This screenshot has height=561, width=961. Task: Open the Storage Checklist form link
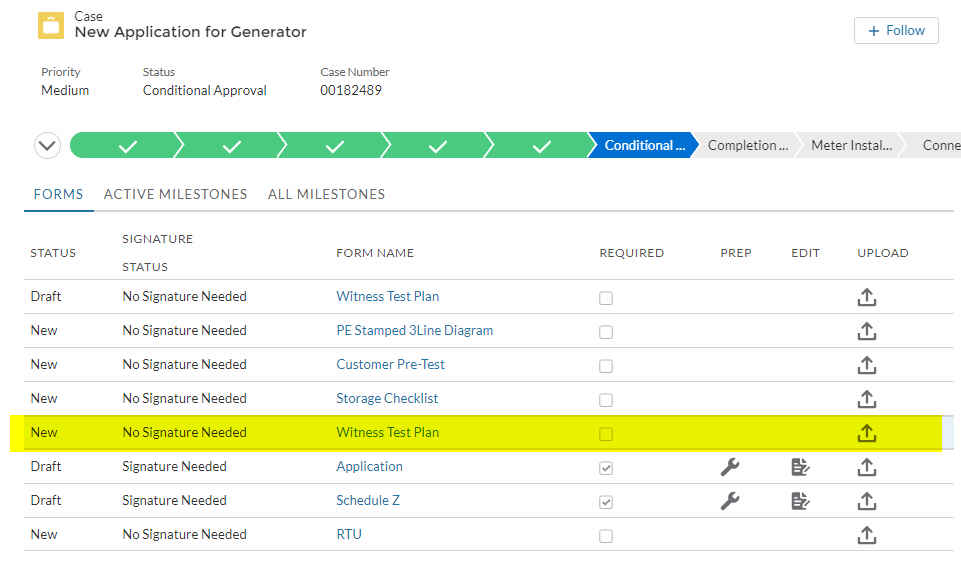(387, 398)
